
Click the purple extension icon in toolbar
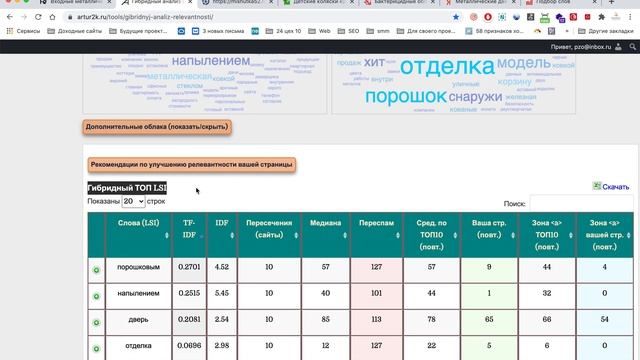pos(560,18)
